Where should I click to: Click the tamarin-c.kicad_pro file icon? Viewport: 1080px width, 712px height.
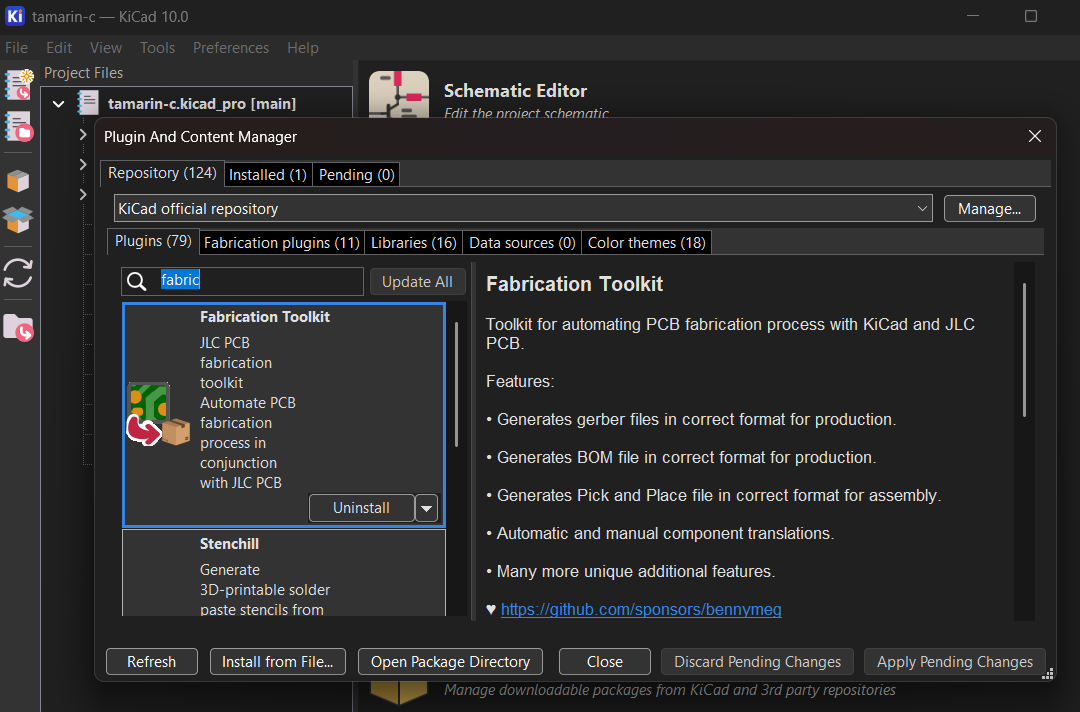coord(88,103)
